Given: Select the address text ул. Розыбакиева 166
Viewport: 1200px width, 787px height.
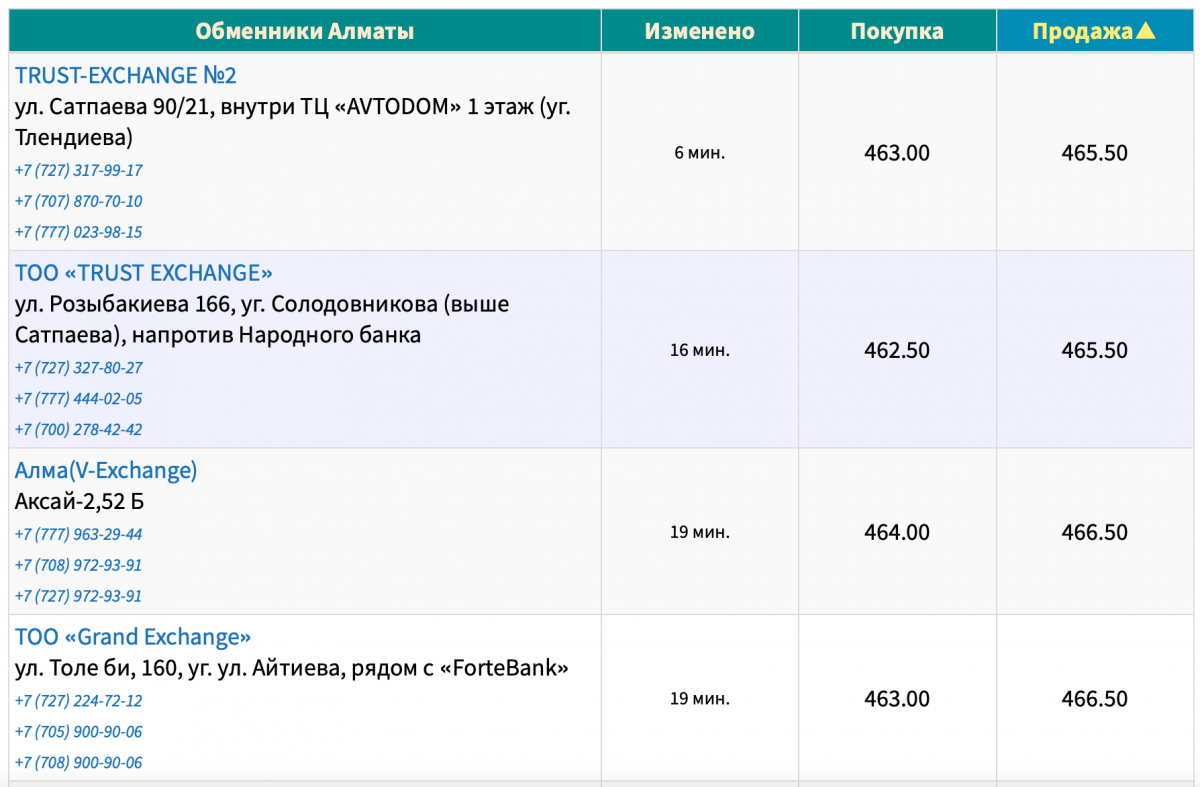Looking at the screenshot, I should tap(122, 304).
